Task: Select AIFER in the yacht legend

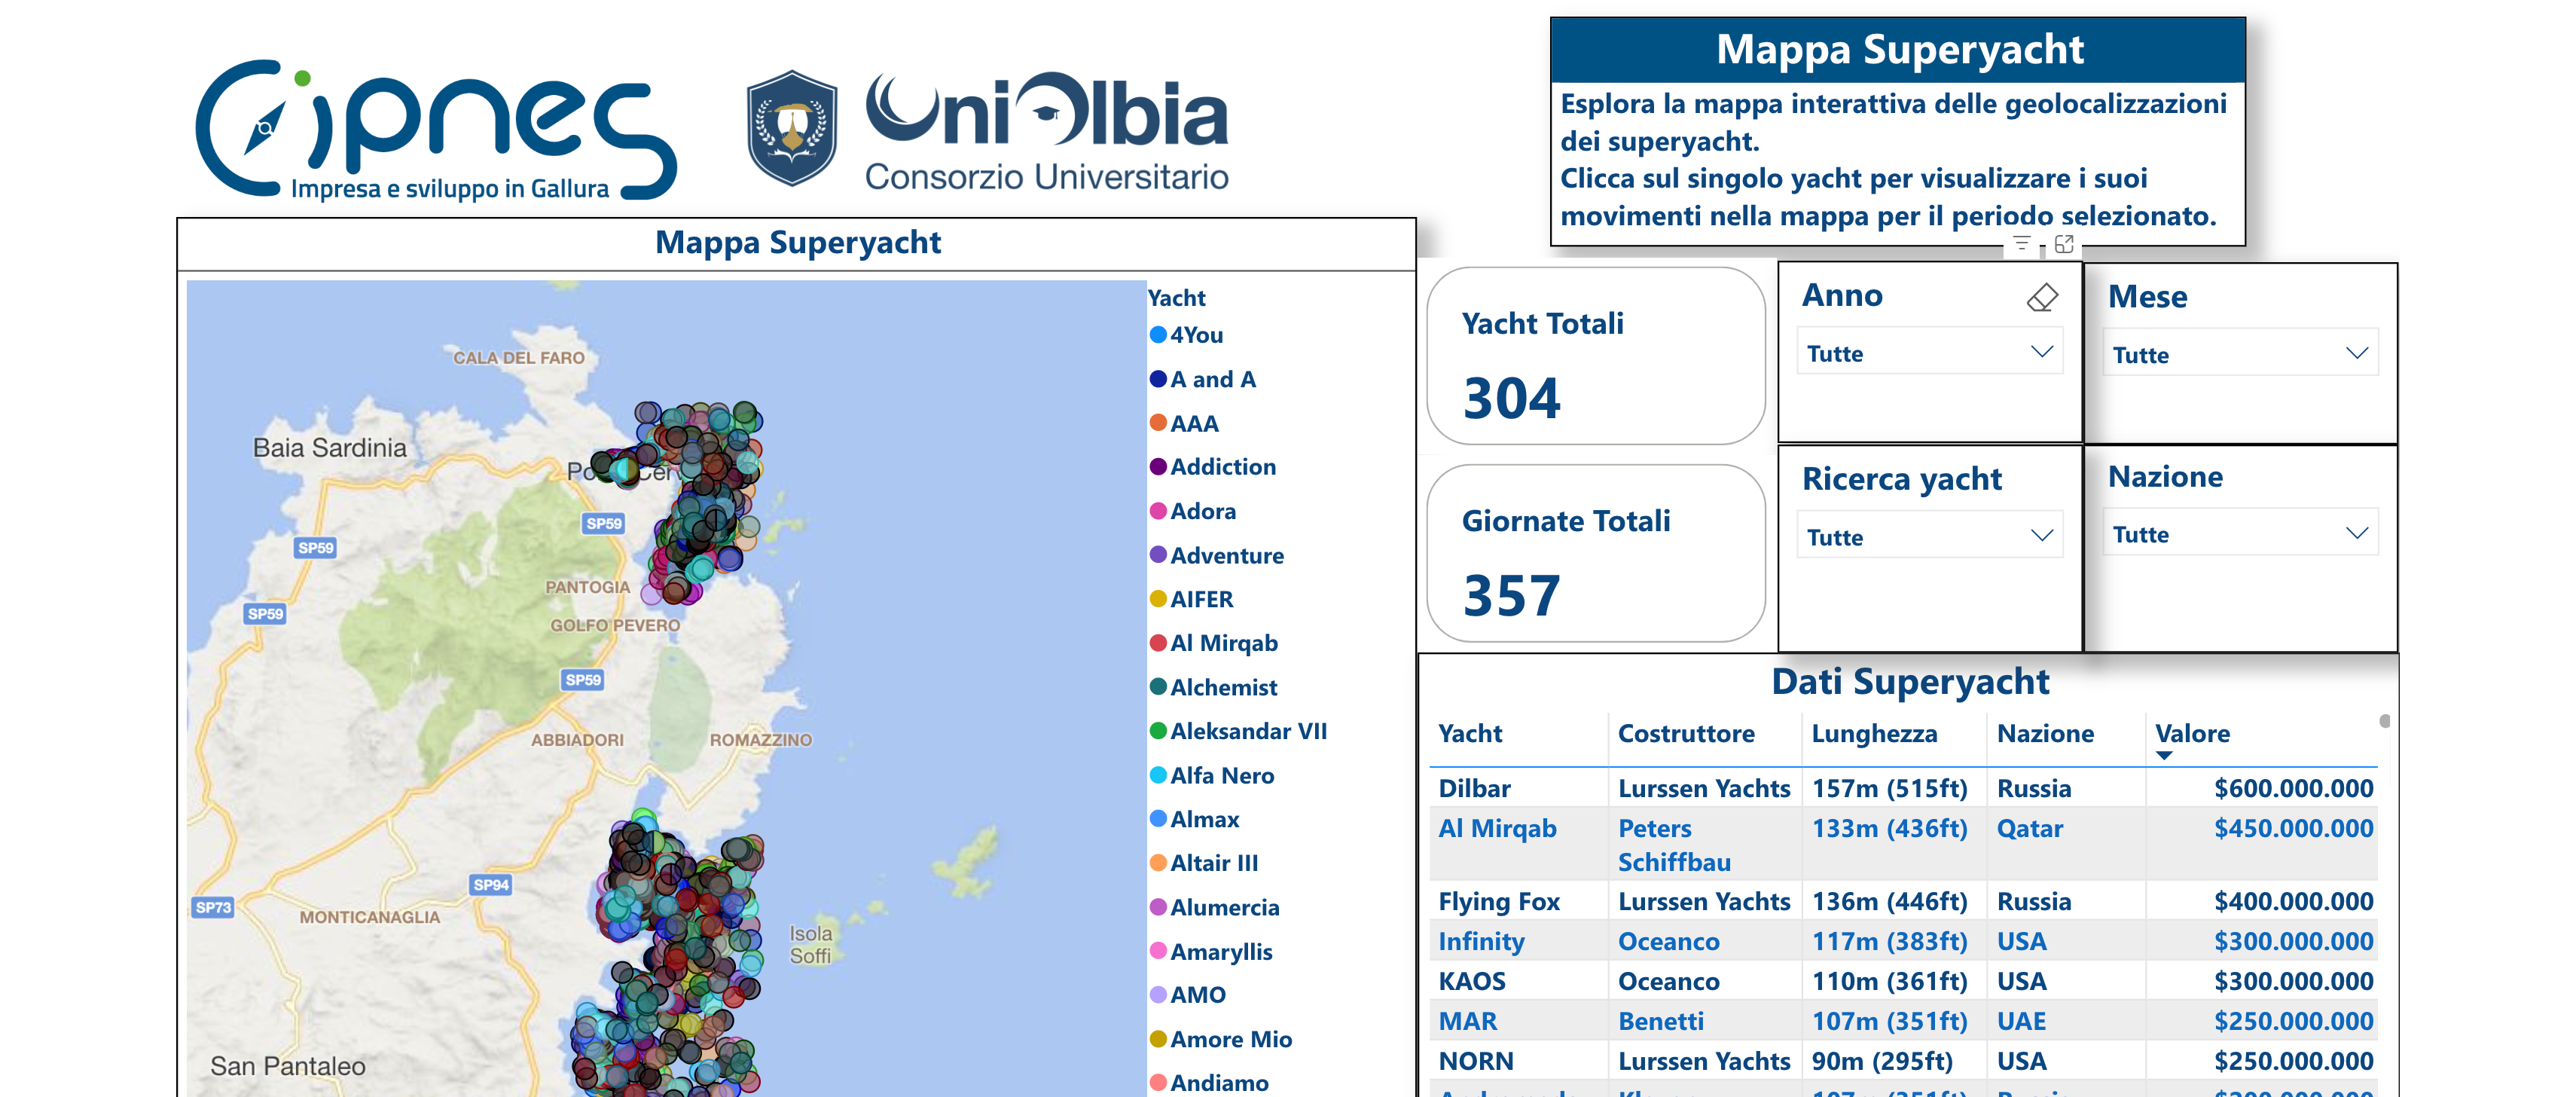Action: pos(1191,599)
